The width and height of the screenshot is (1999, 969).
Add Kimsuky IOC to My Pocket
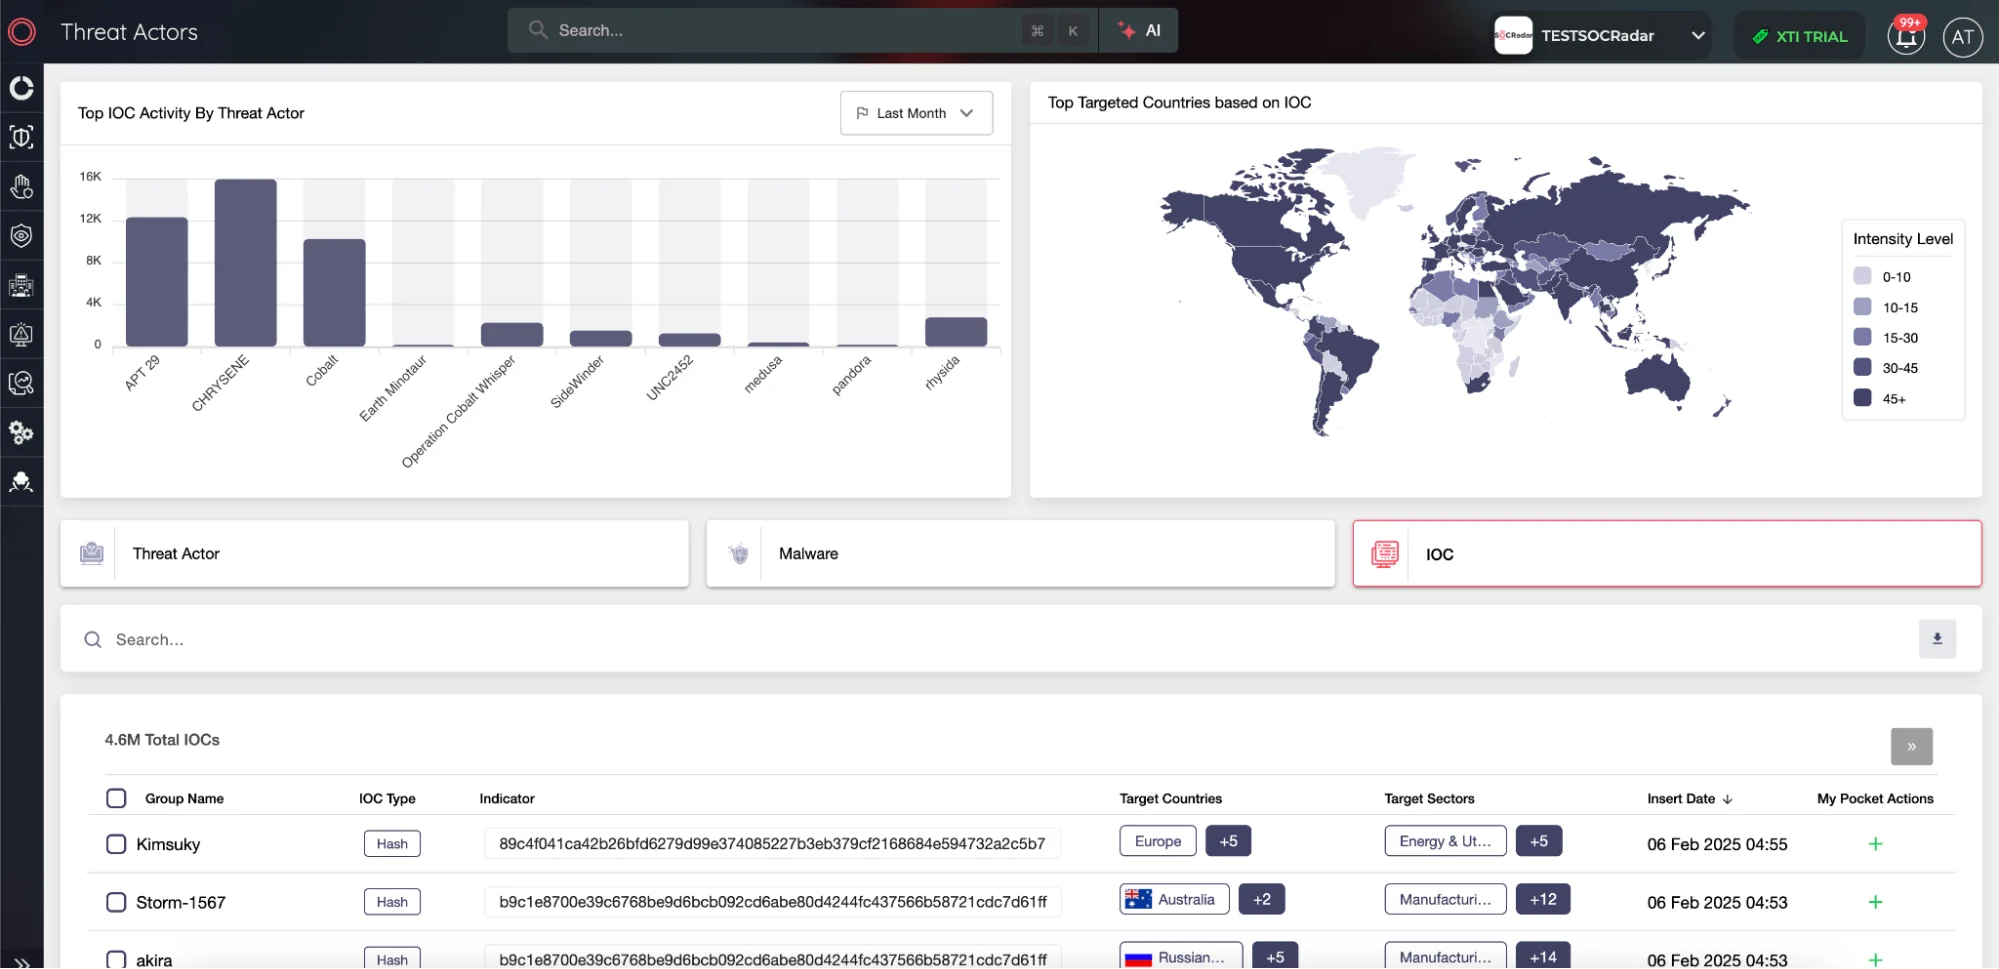(1875, 844)
